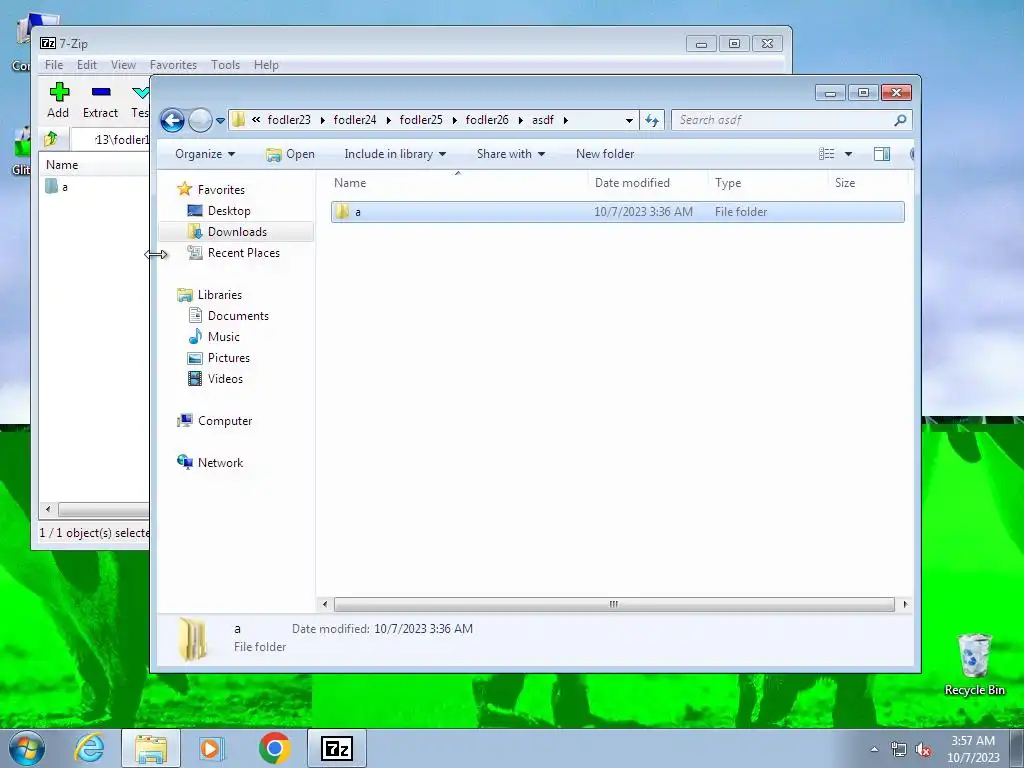Go back in Explorer navigation
This screenshot has width=1024, height=768.
click(x=172, y=120)
